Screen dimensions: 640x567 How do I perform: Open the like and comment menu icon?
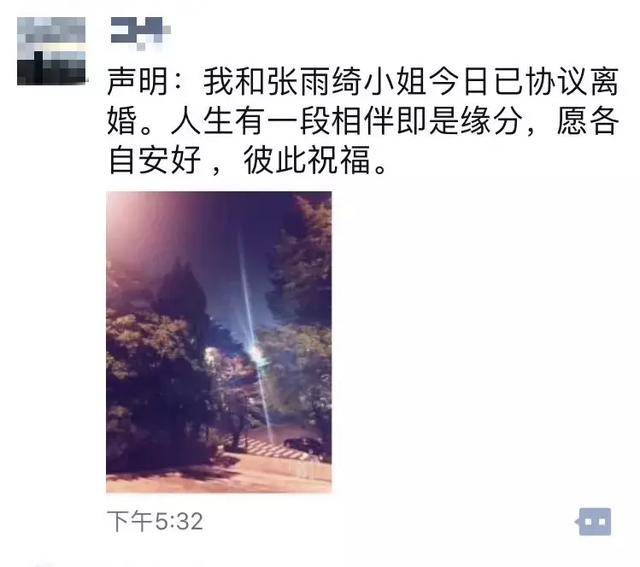(594, 521)
